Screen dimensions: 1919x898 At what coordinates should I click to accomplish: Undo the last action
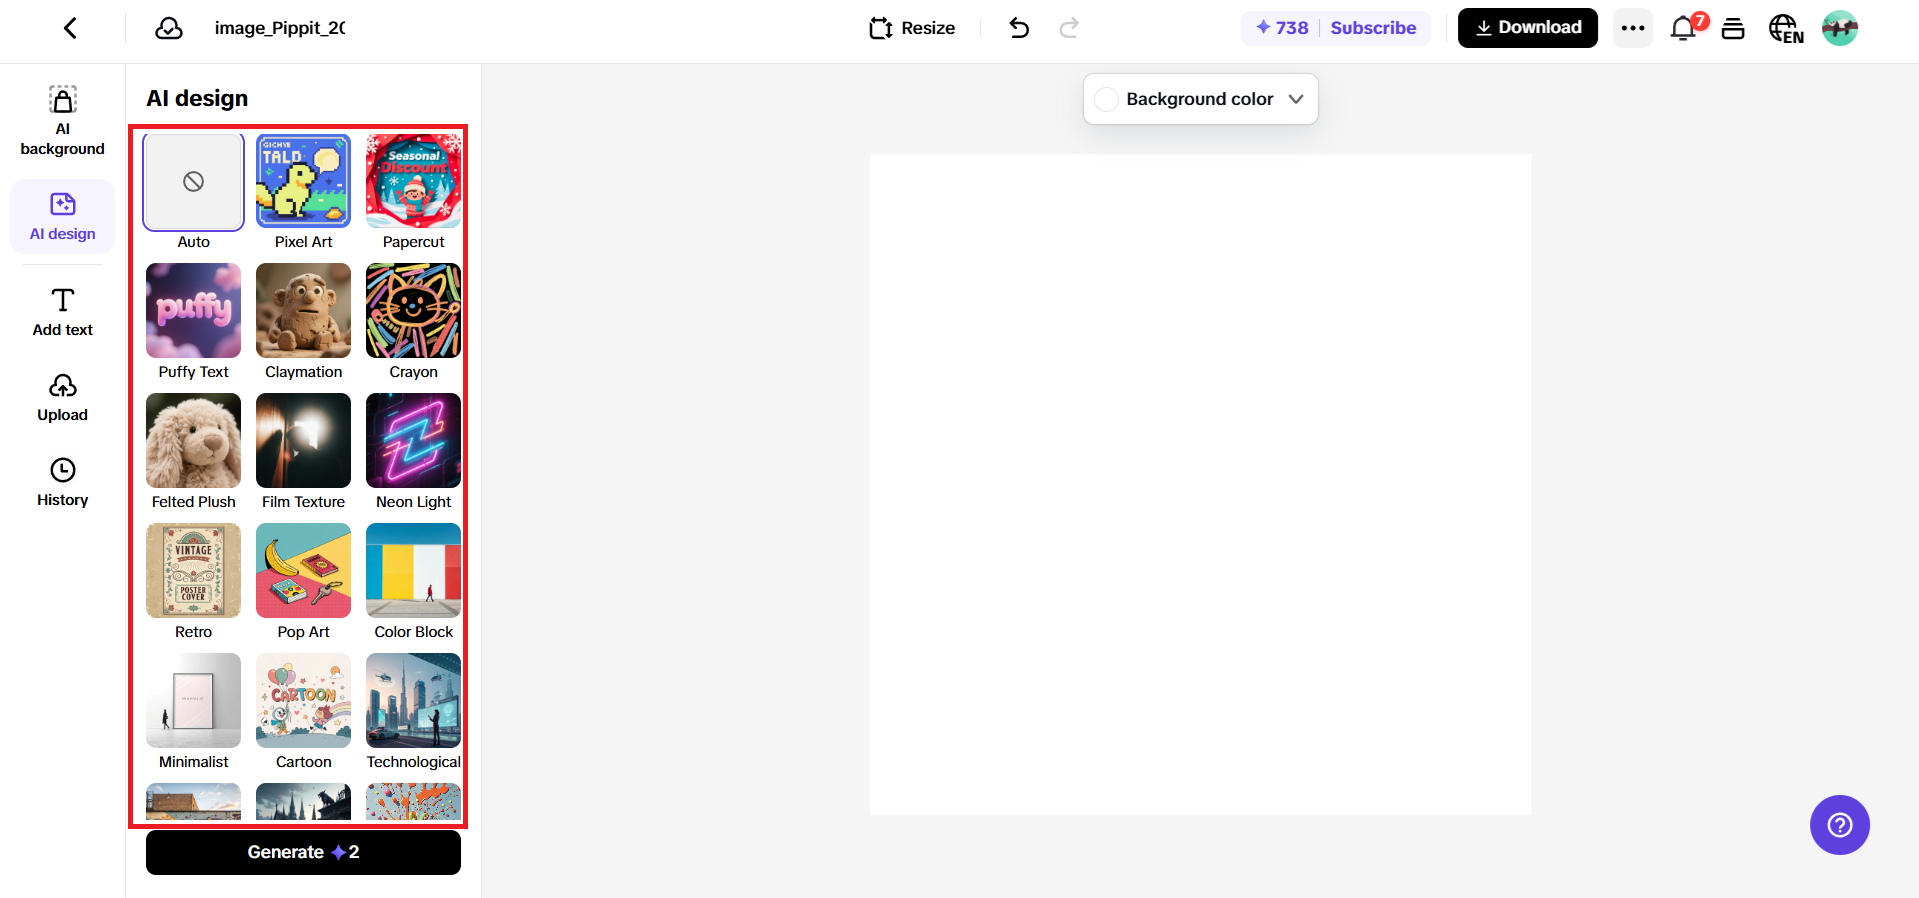[x=1019, y=28]
